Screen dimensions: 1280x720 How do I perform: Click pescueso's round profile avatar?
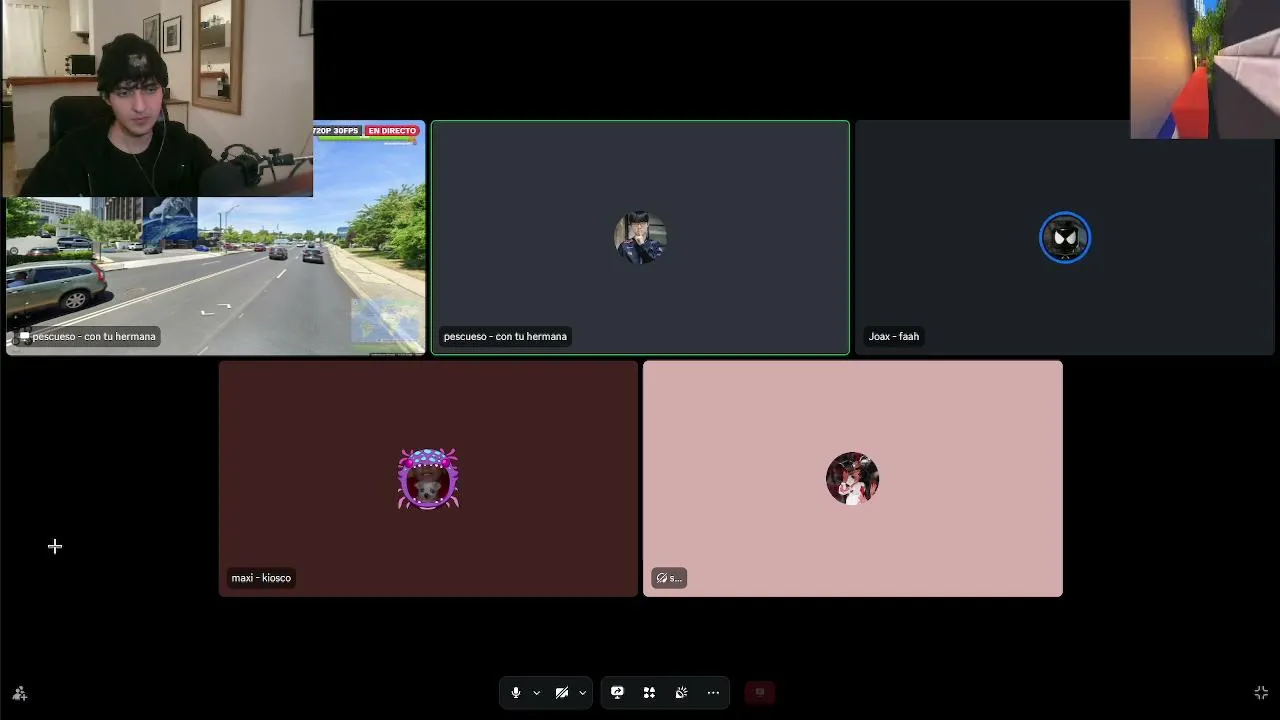(640, 238)
